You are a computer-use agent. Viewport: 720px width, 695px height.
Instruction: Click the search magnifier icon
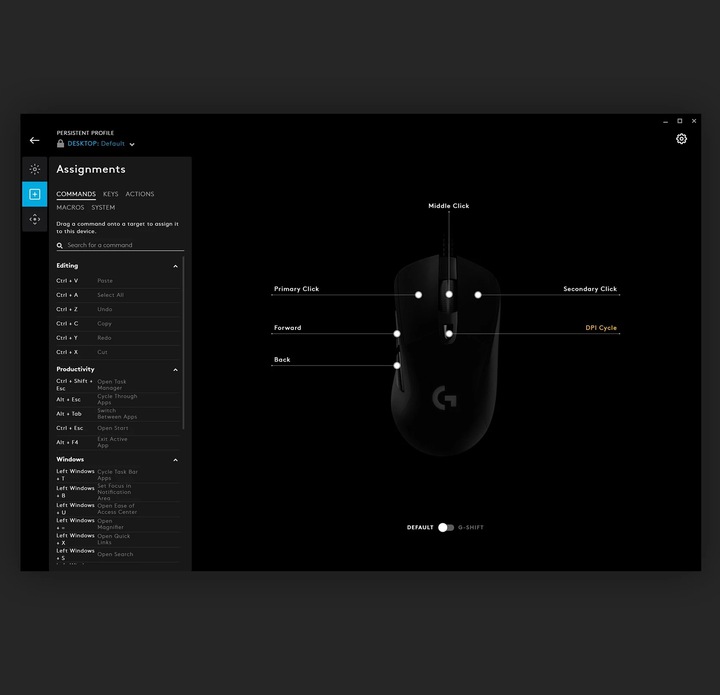click(60, 246)
